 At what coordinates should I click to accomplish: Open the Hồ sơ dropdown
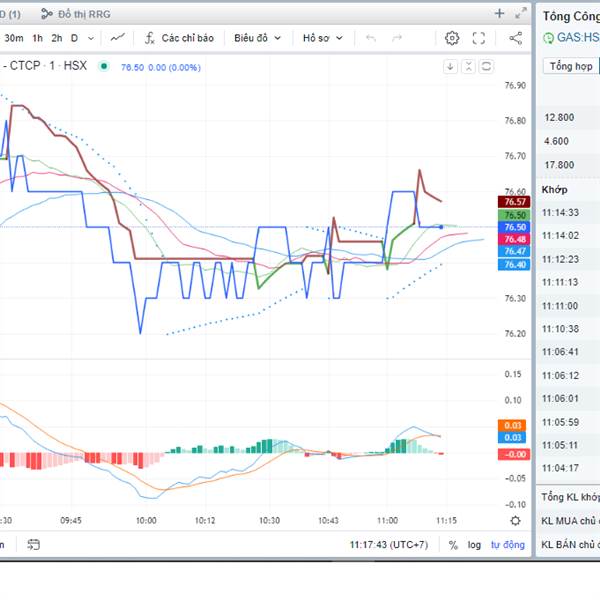coord(322,38)
